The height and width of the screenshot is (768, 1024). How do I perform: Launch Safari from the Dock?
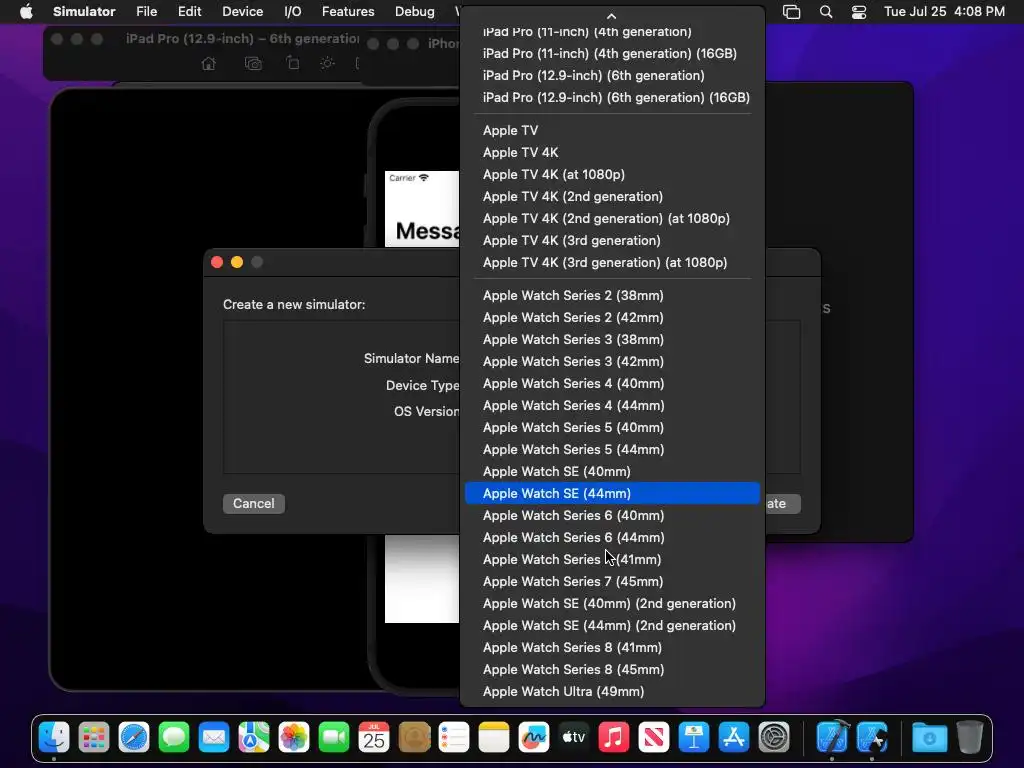coord(134,738)
